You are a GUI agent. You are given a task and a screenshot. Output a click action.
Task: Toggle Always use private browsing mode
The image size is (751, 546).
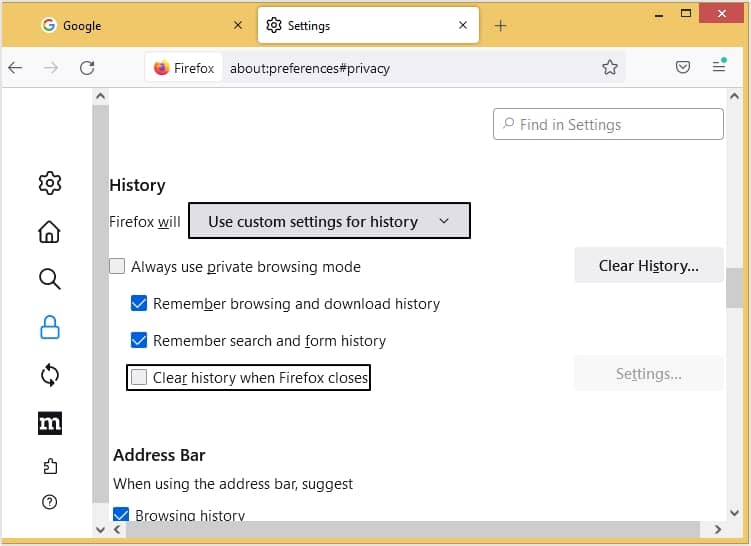pyautogui.click(x=117, y=266)
